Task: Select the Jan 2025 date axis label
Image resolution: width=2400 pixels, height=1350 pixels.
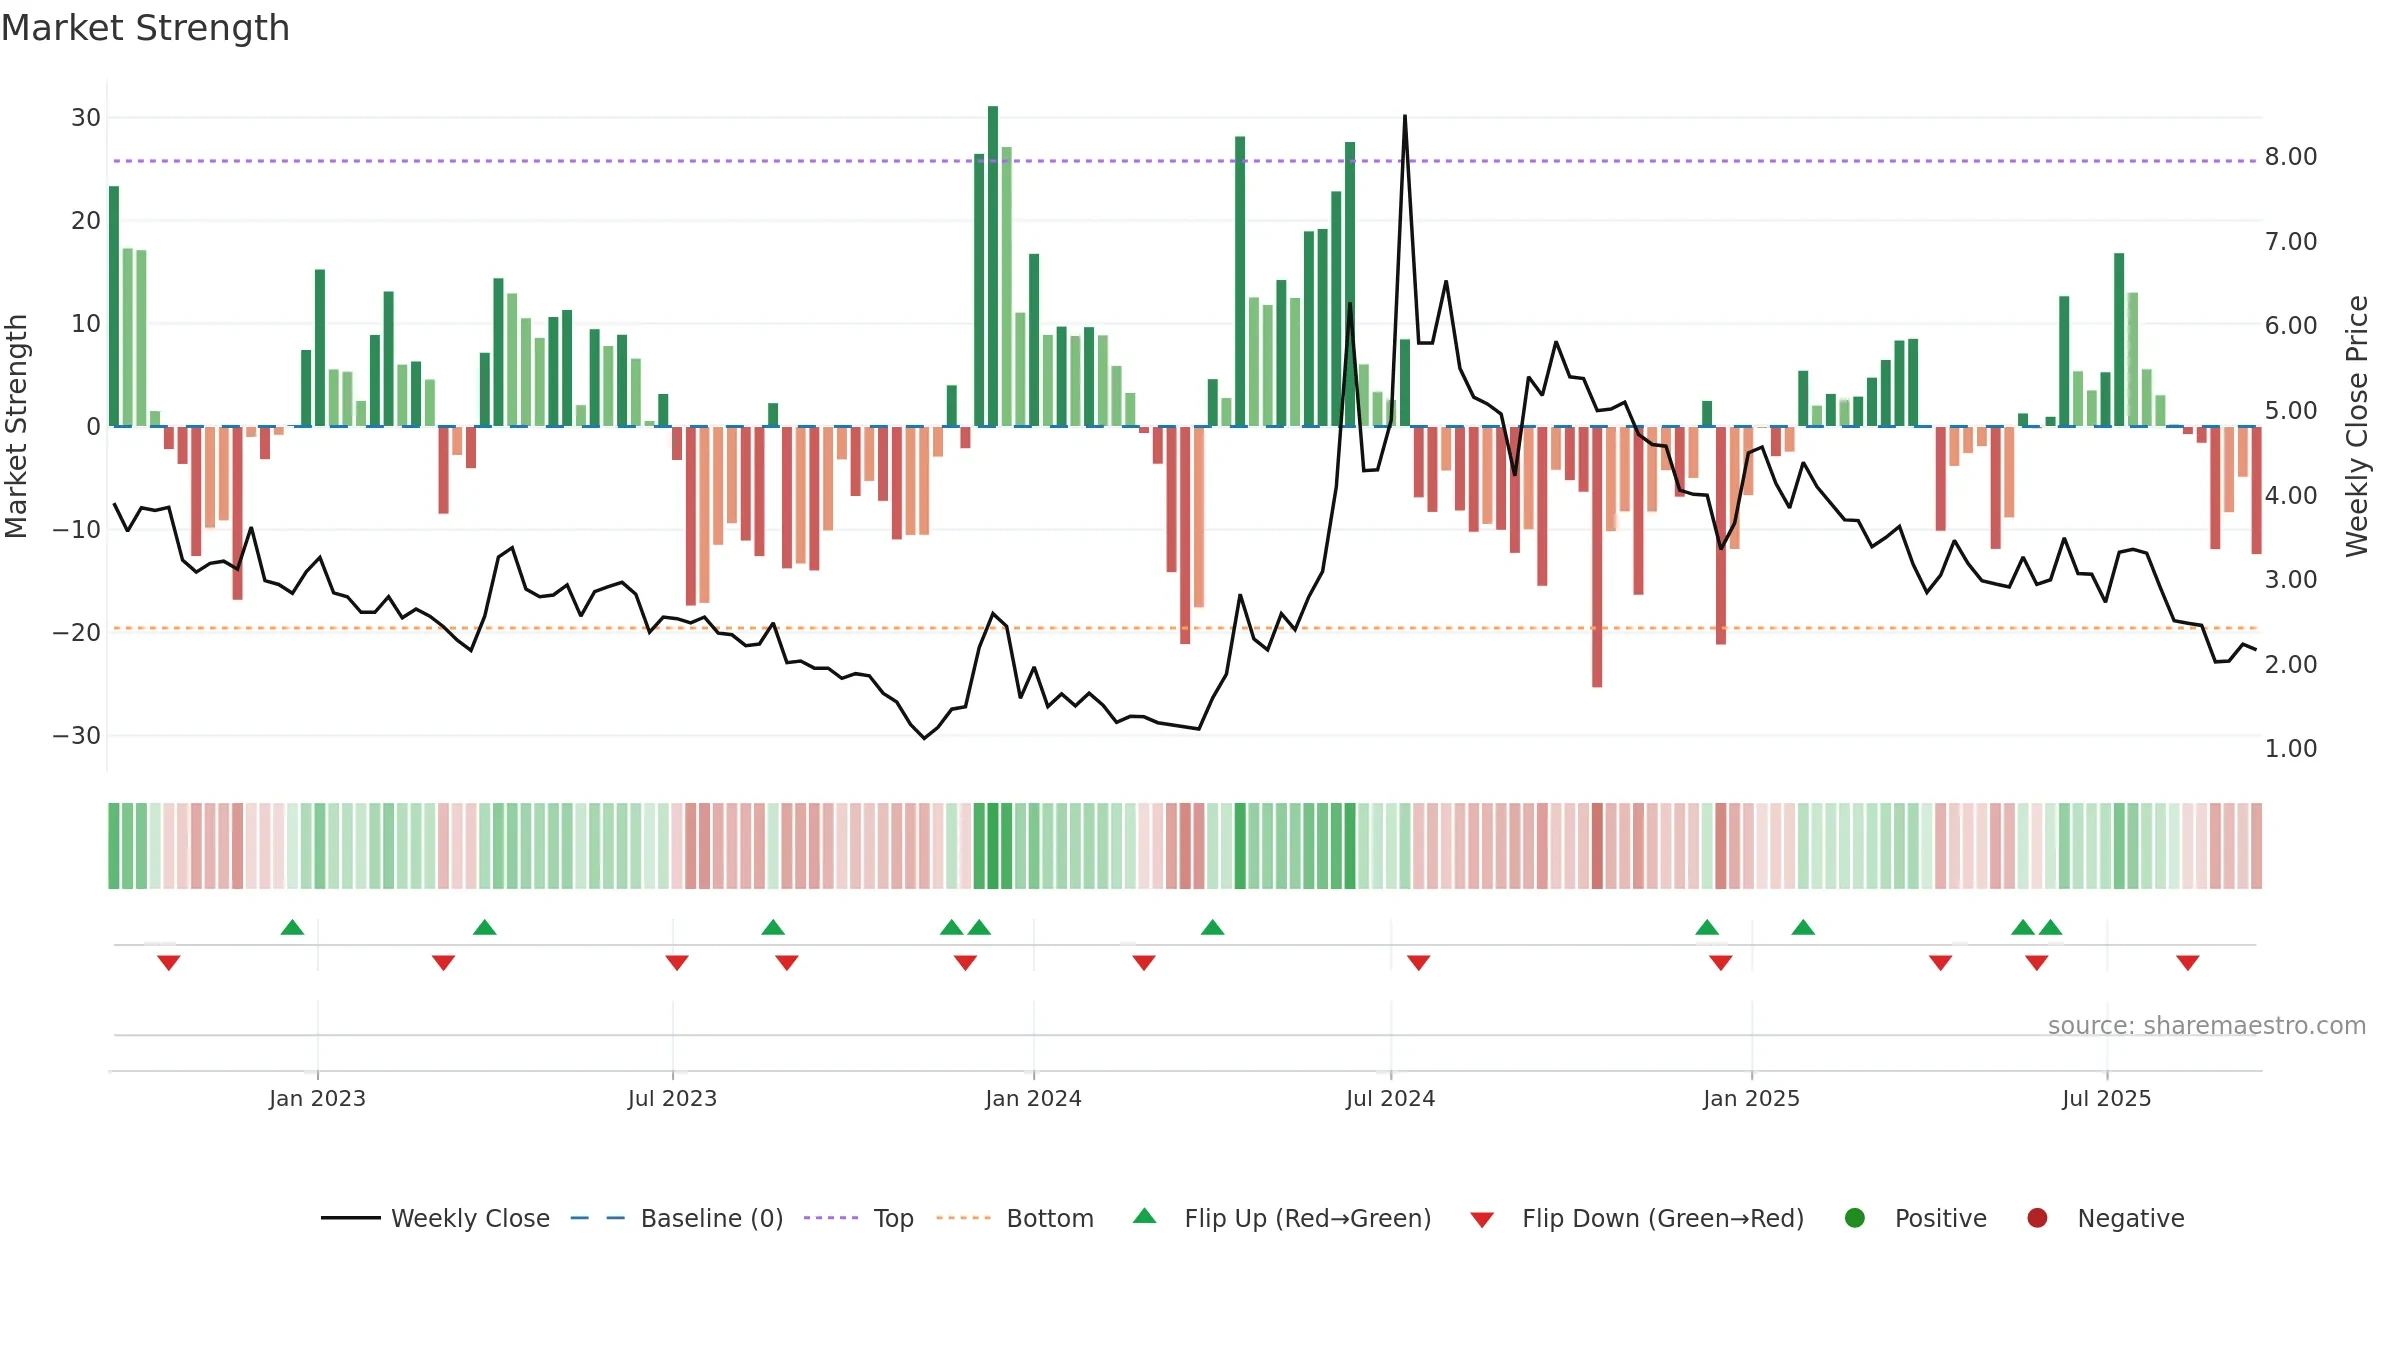Action: (x=1751, y=1098)
